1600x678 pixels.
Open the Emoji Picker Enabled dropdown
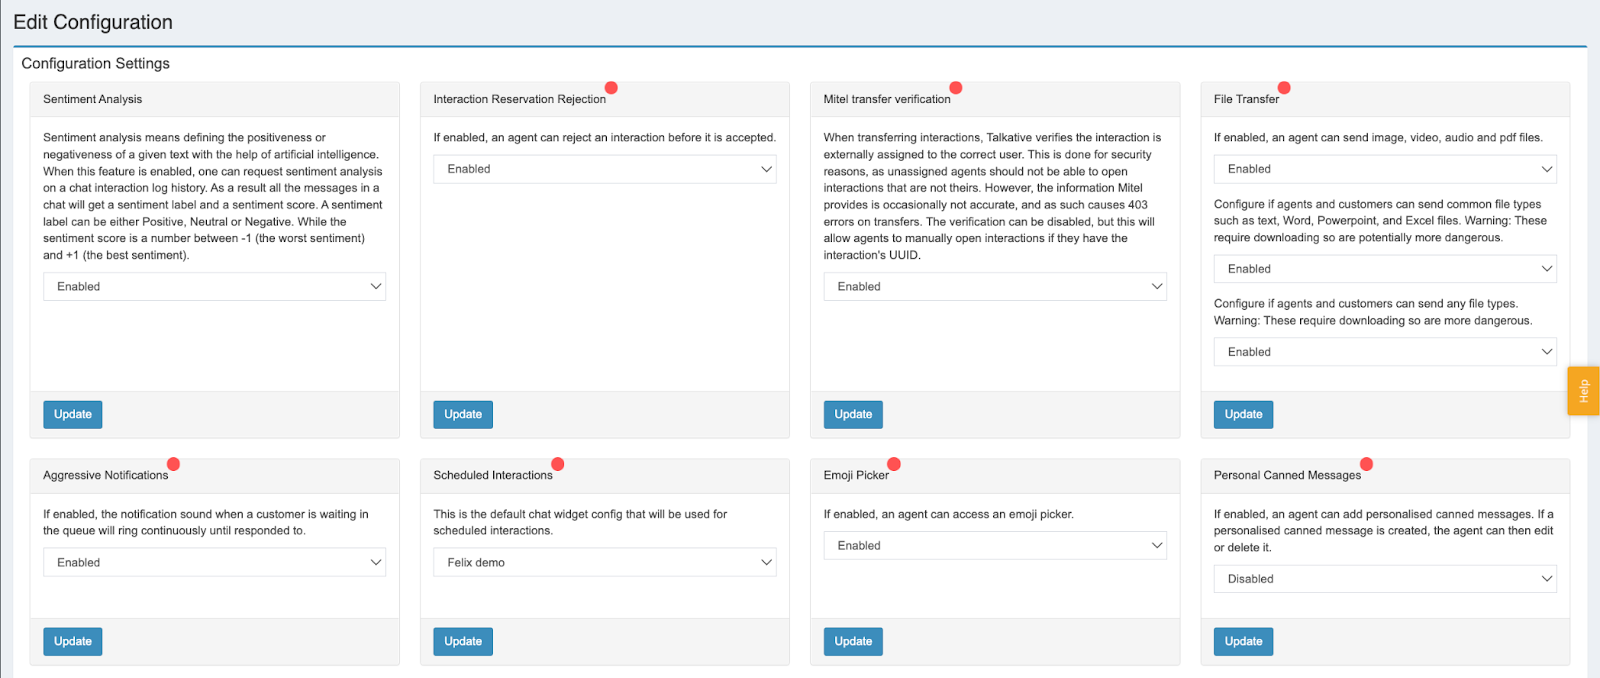click(x=995, y=545)
